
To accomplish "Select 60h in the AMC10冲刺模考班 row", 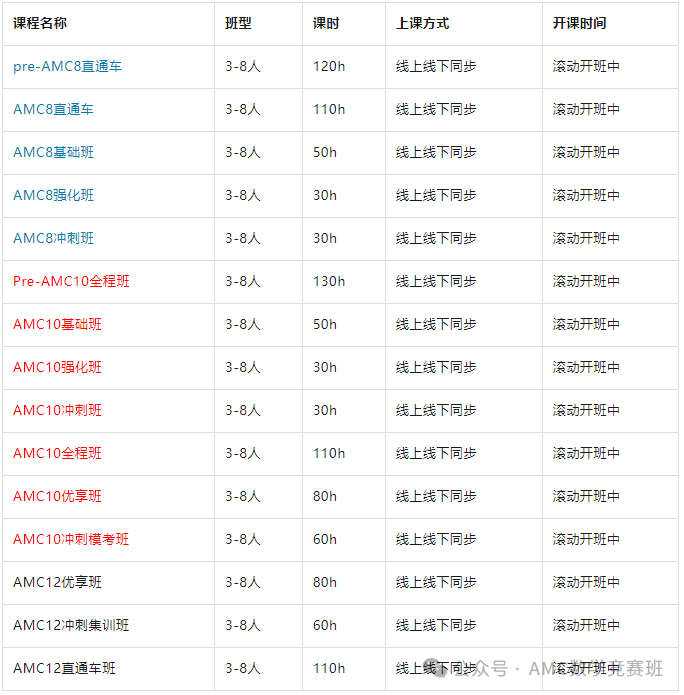I will pos(325,539).
